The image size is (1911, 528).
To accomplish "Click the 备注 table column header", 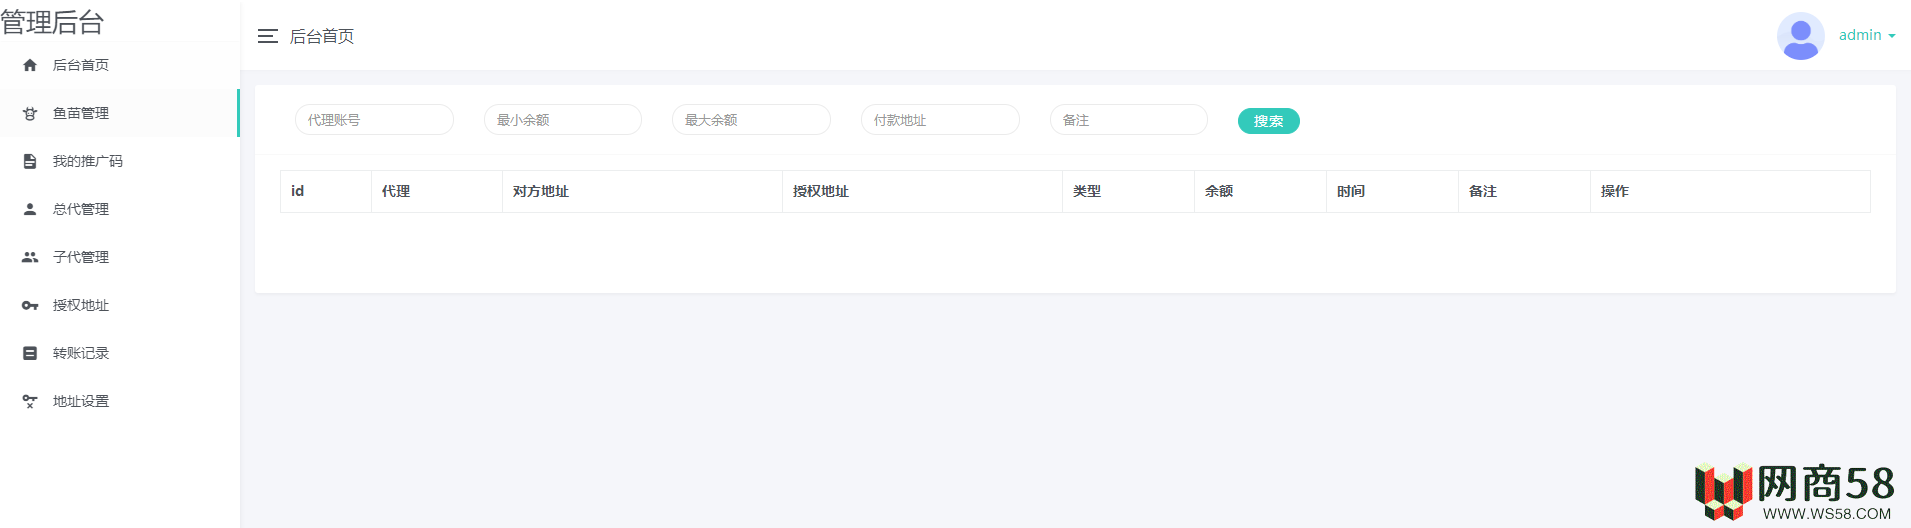I will coord(1524,191).
